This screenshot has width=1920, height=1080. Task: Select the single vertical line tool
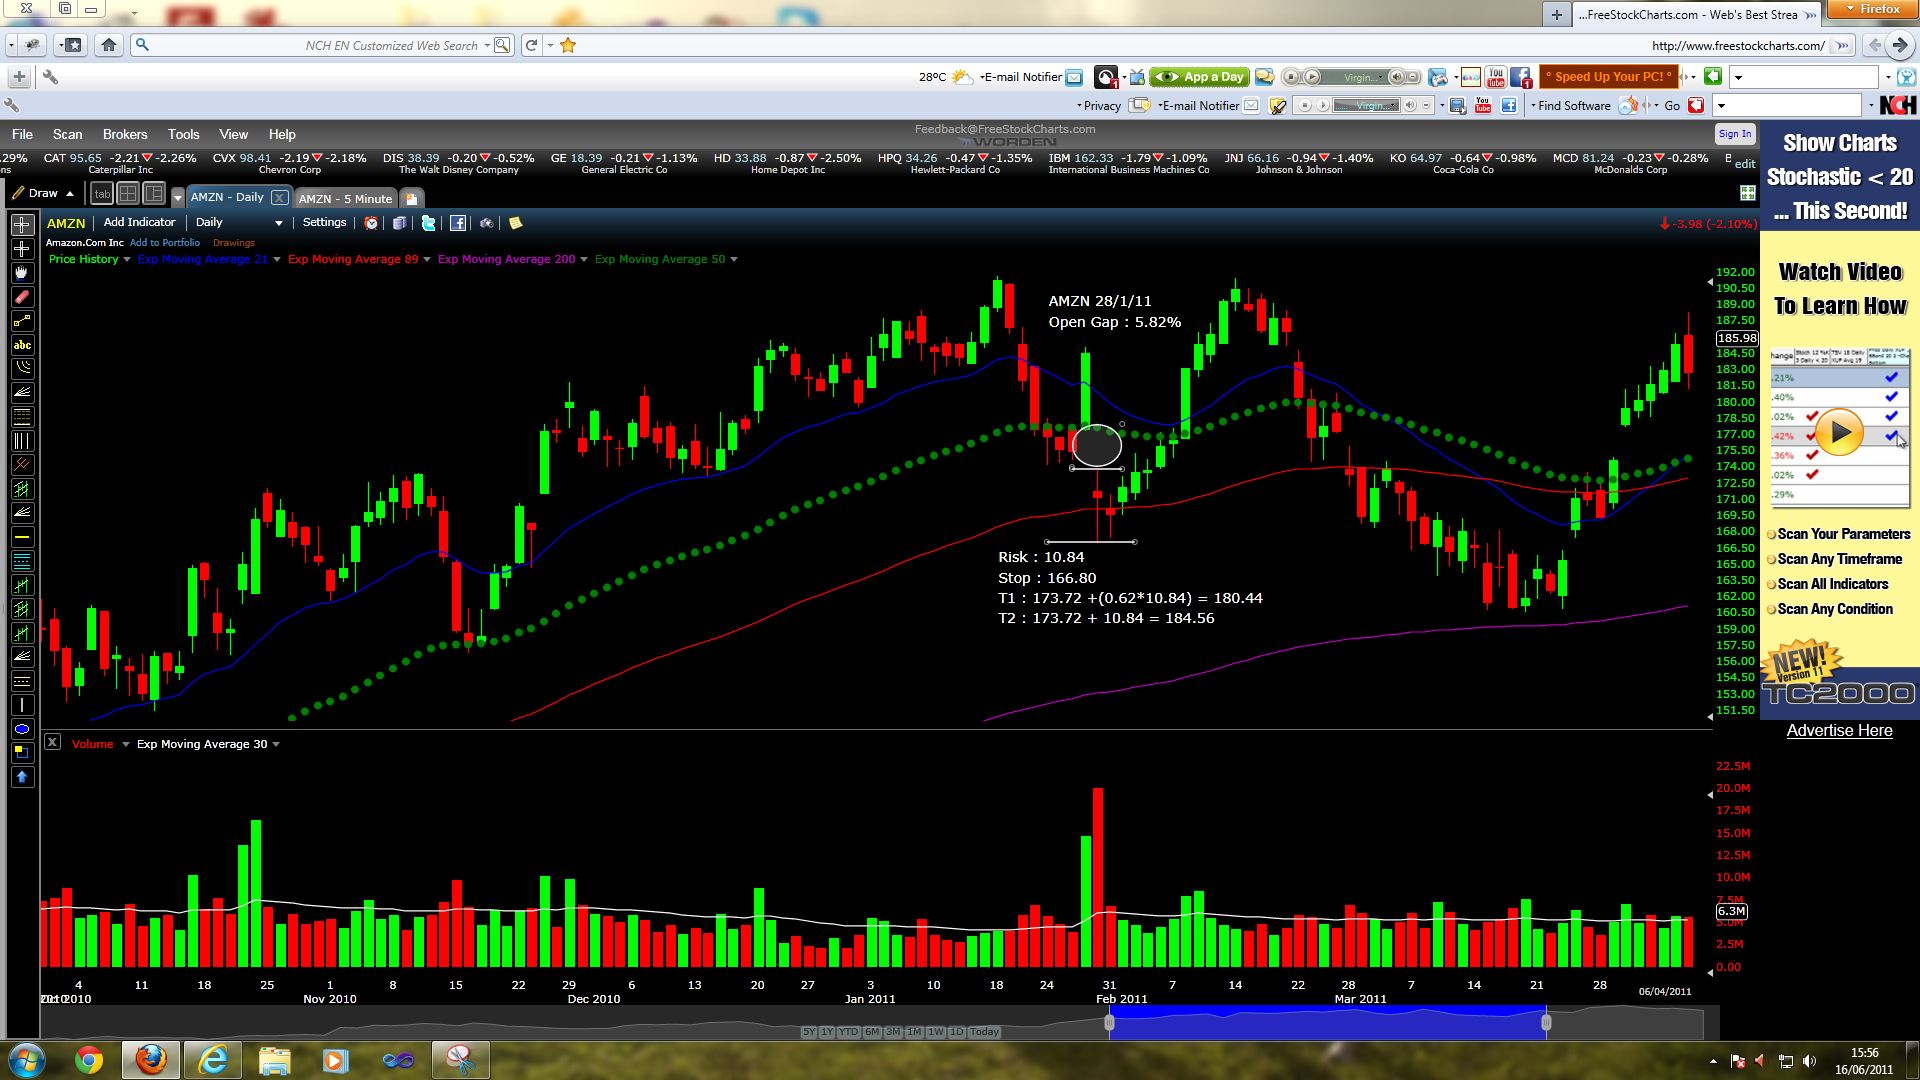click(22, 705)
